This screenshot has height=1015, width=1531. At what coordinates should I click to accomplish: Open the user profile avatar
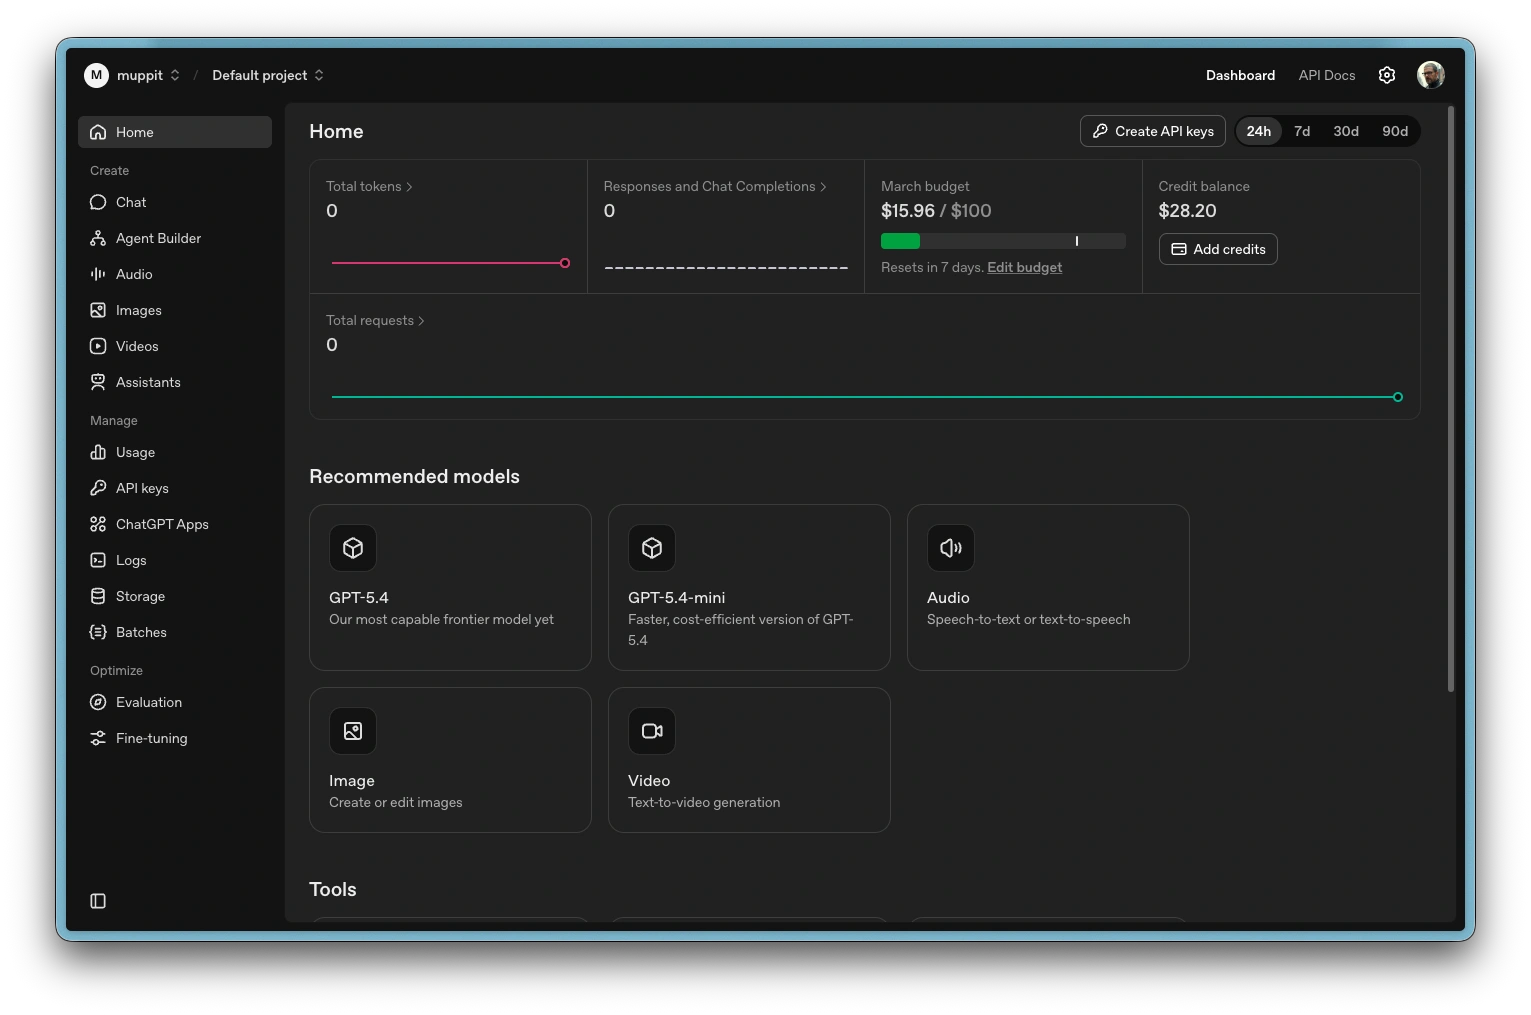click(x=1430, y=75)
